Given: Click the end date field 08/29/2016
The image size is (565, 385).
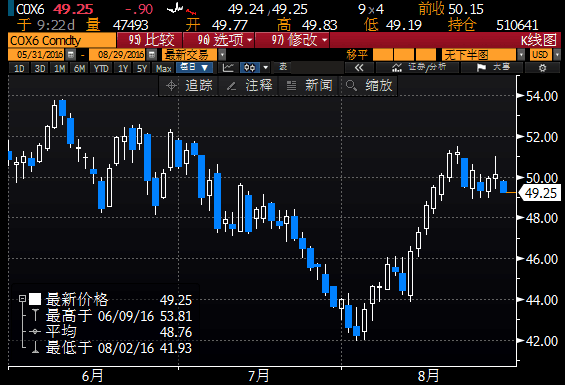Looking at the screenshot, I should 118,55.
